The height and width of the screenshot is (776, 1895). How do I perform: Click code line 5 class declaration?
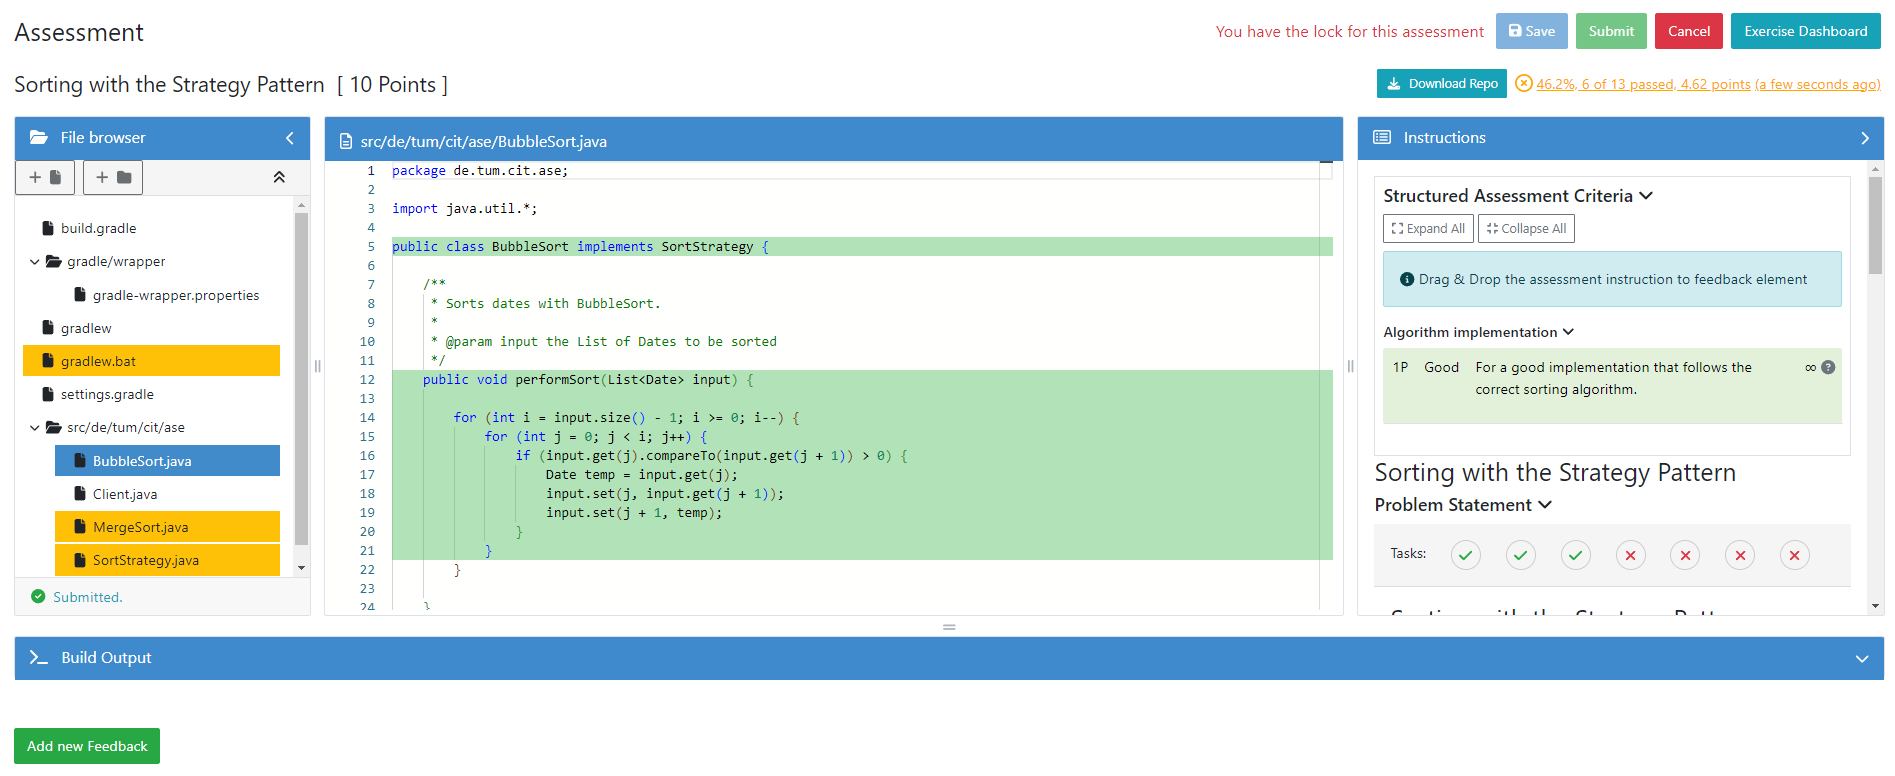pyautogui.click(x=862, y=247)
